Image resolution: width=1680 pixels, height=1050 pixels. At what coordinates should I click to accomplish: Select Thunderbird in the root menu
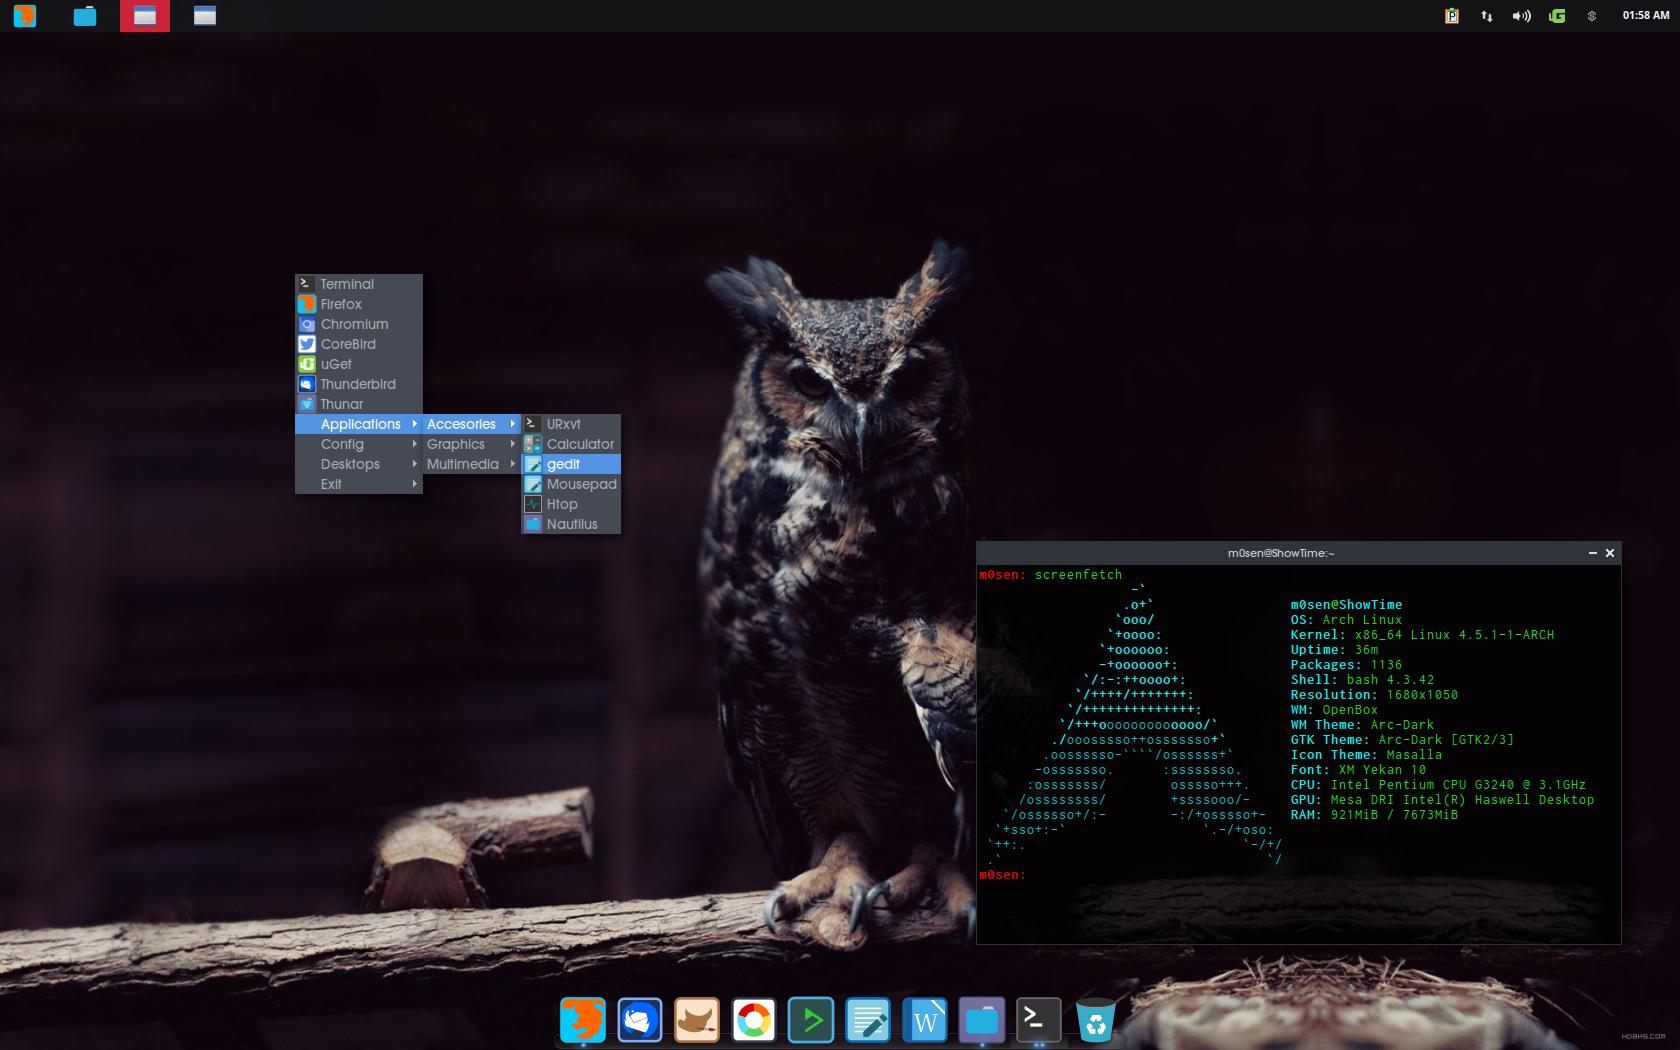click(x=359, y=384)
